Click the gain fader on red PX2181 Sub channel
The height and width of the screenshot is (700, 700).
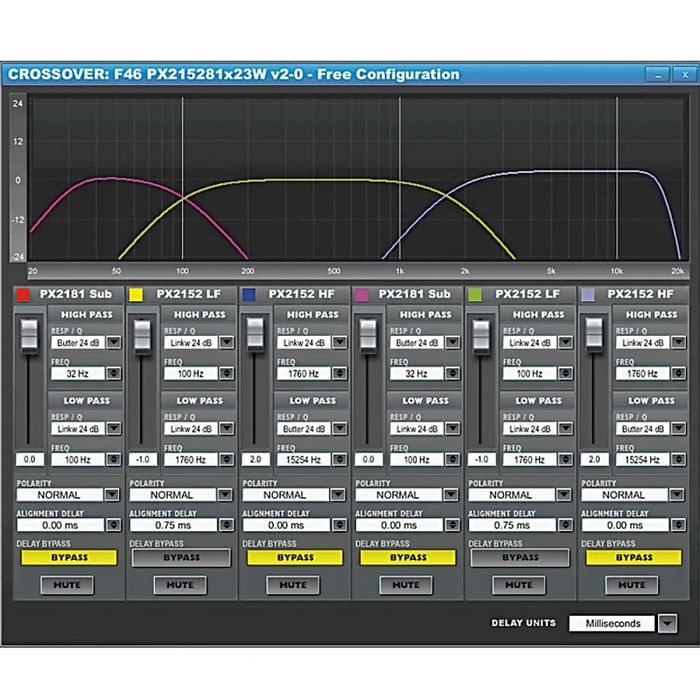coord(29,334)
